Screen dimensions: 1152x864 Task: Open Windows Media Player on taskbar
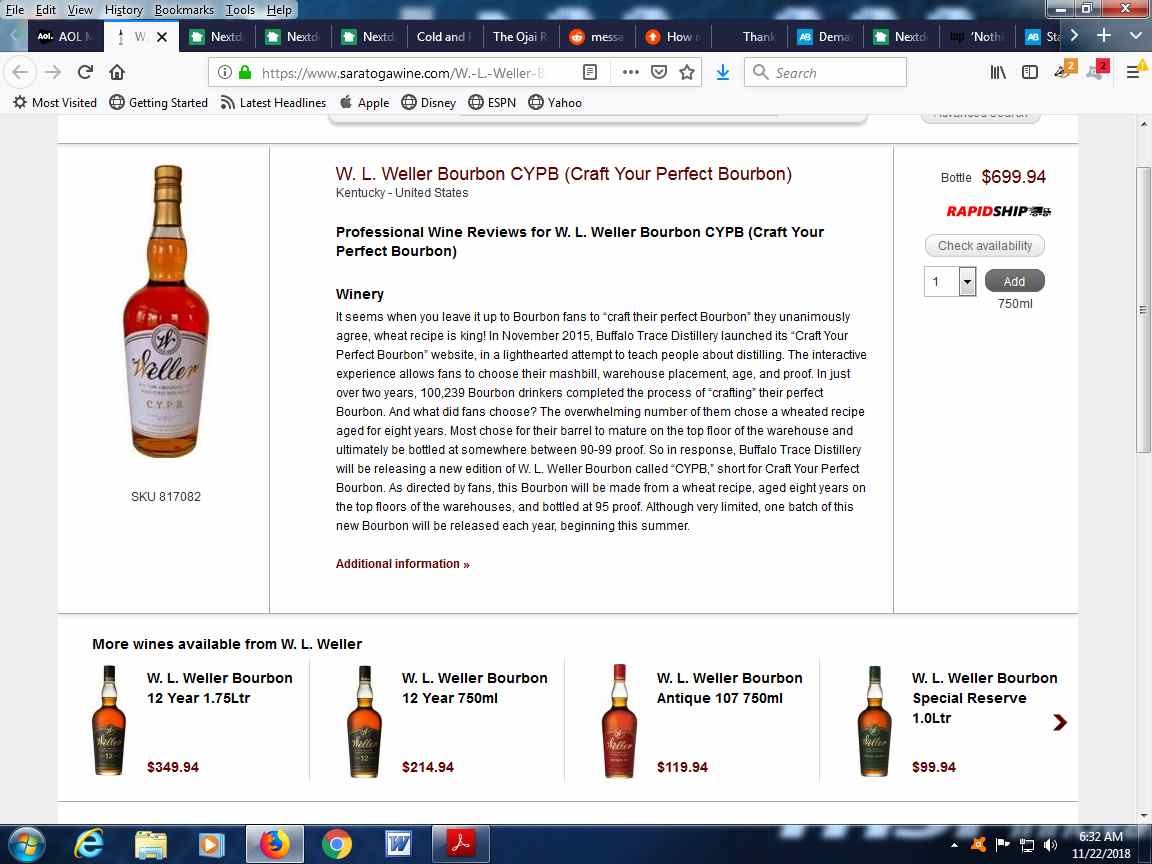point(212,845)
